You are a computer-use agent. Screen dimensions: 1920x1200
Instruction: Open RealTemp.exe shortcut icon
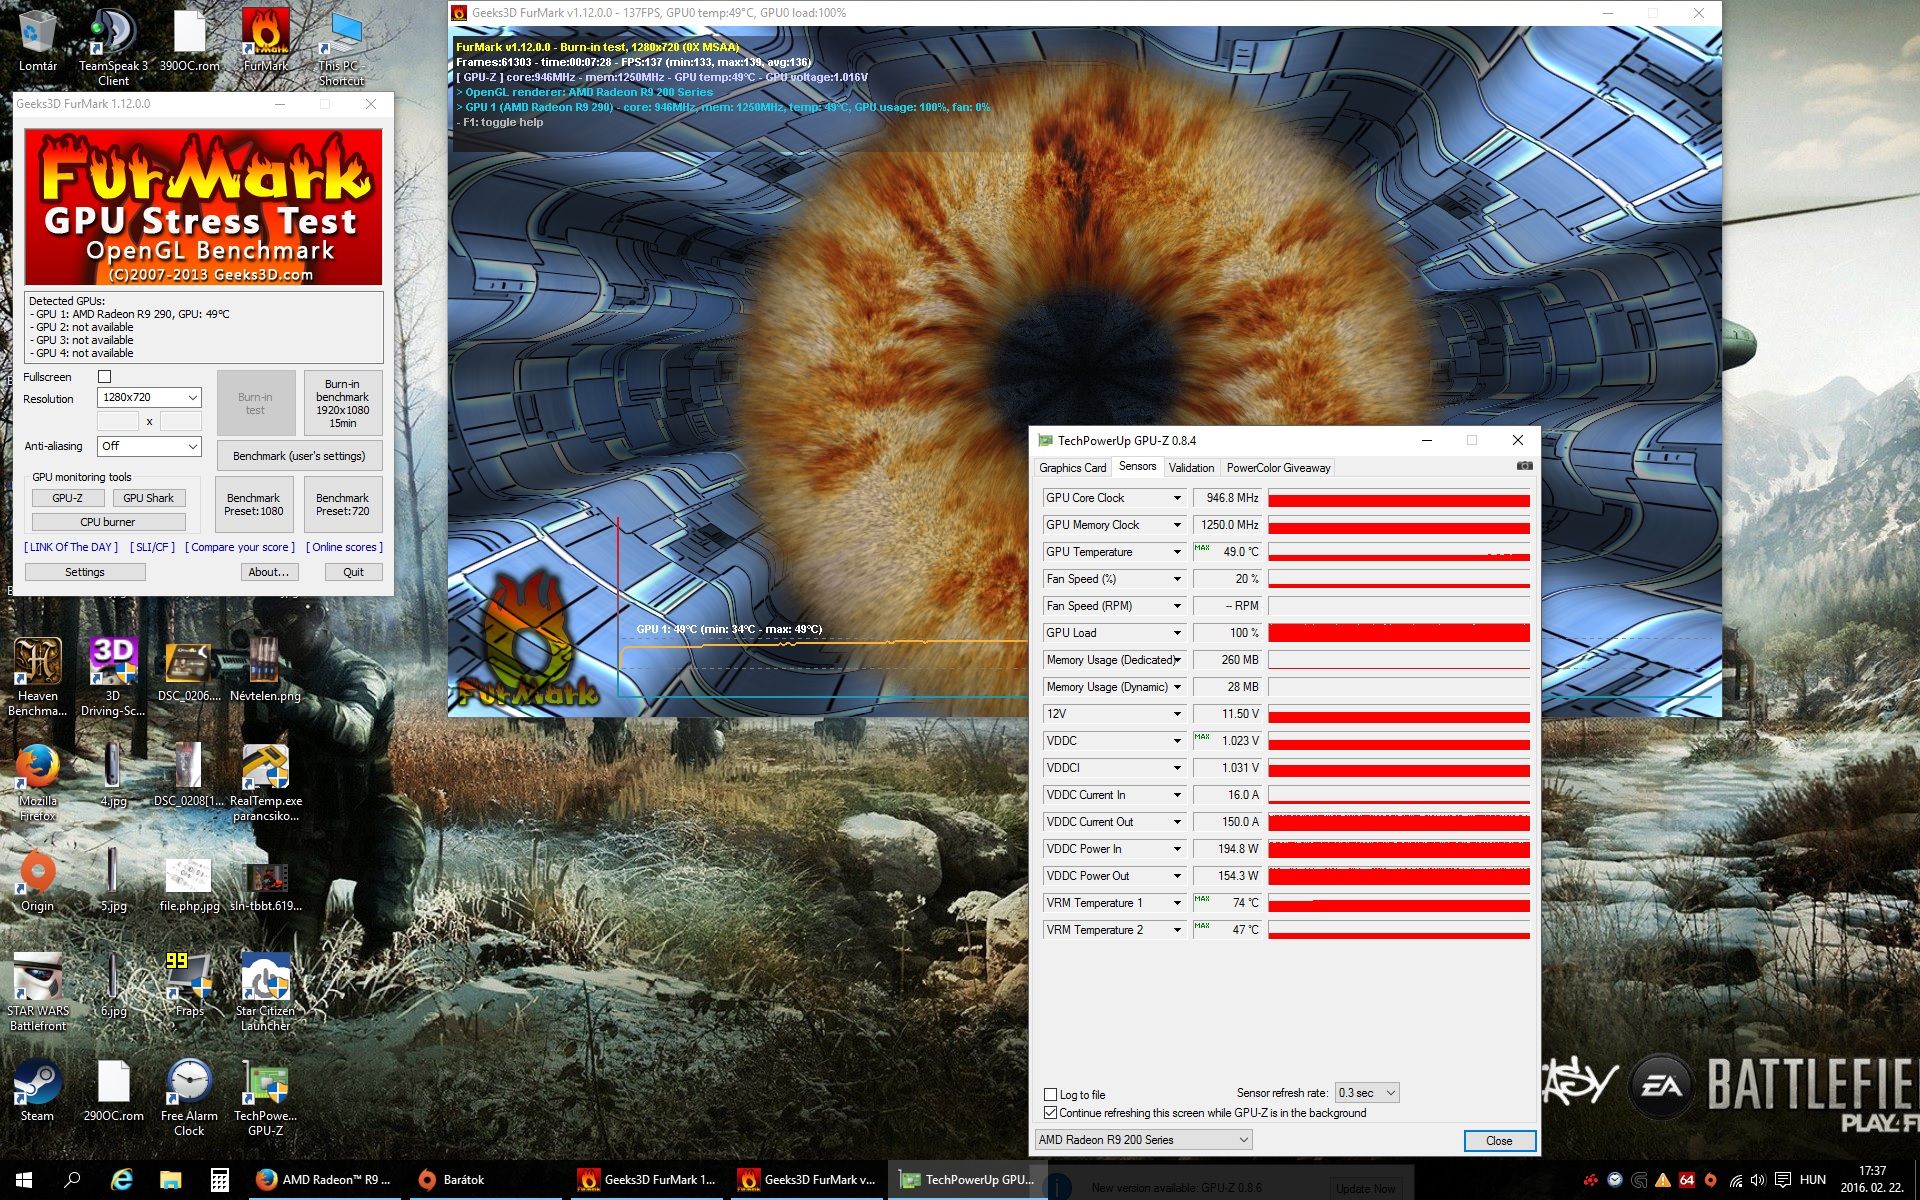click(x=265, y=782)
